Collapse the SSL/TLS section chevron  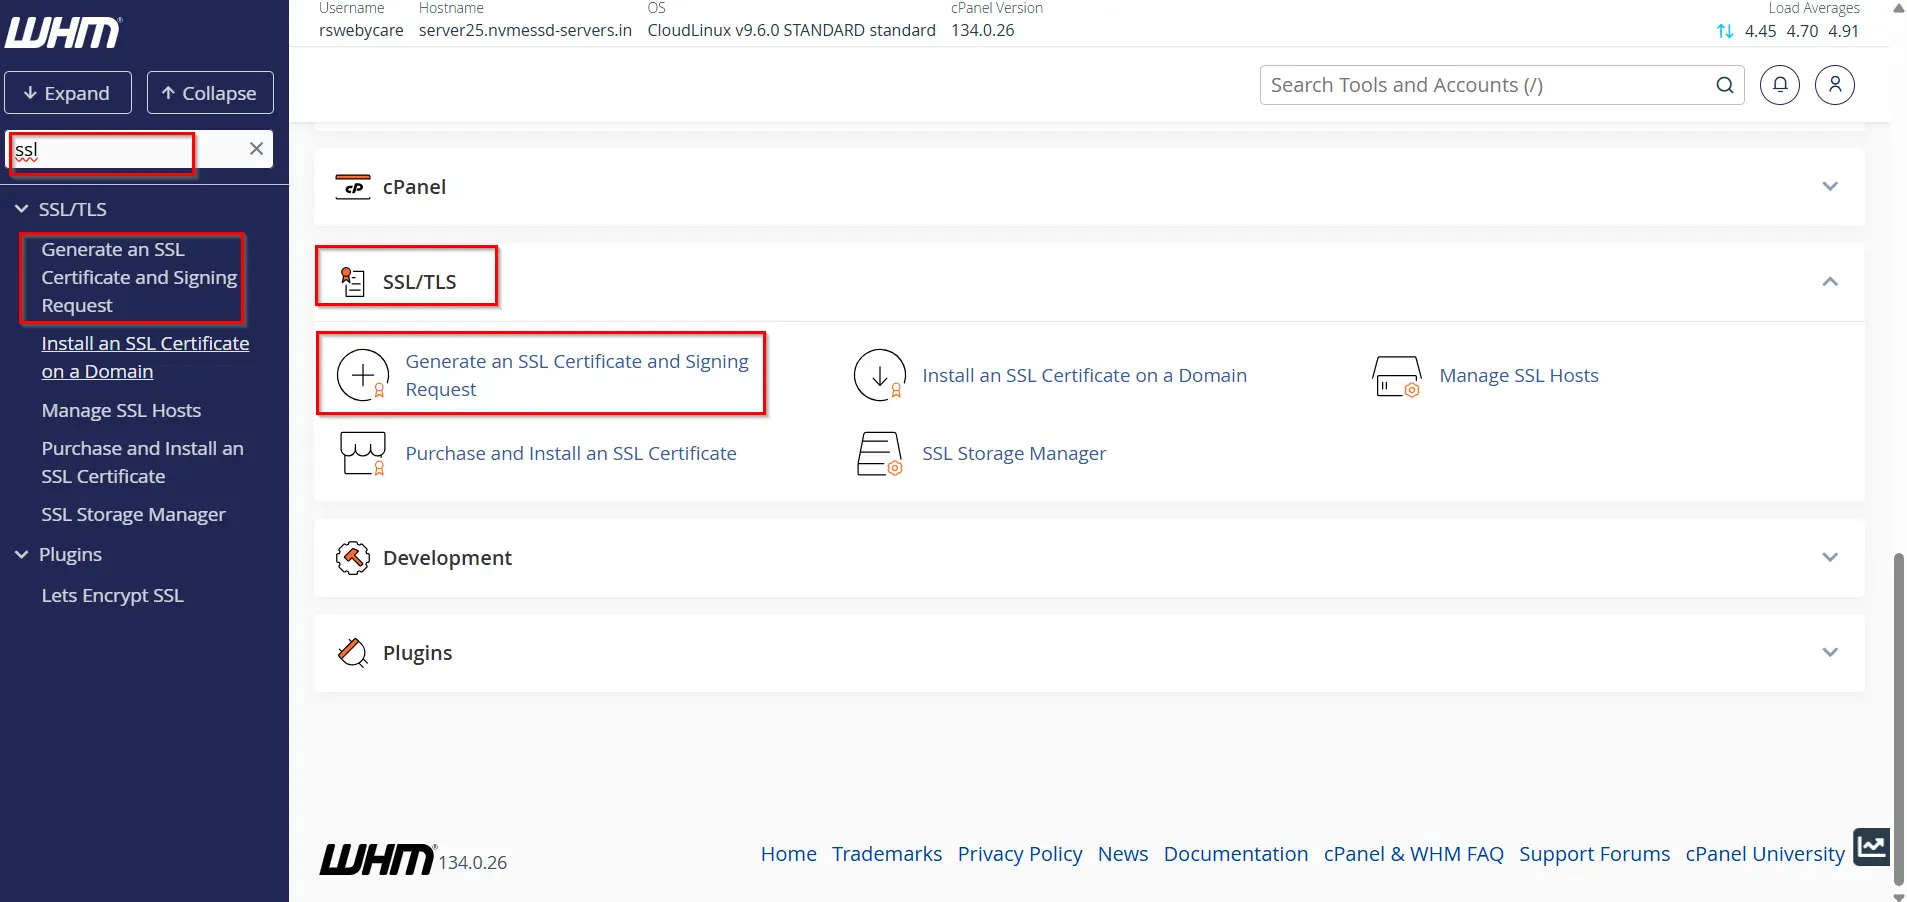1830,282
